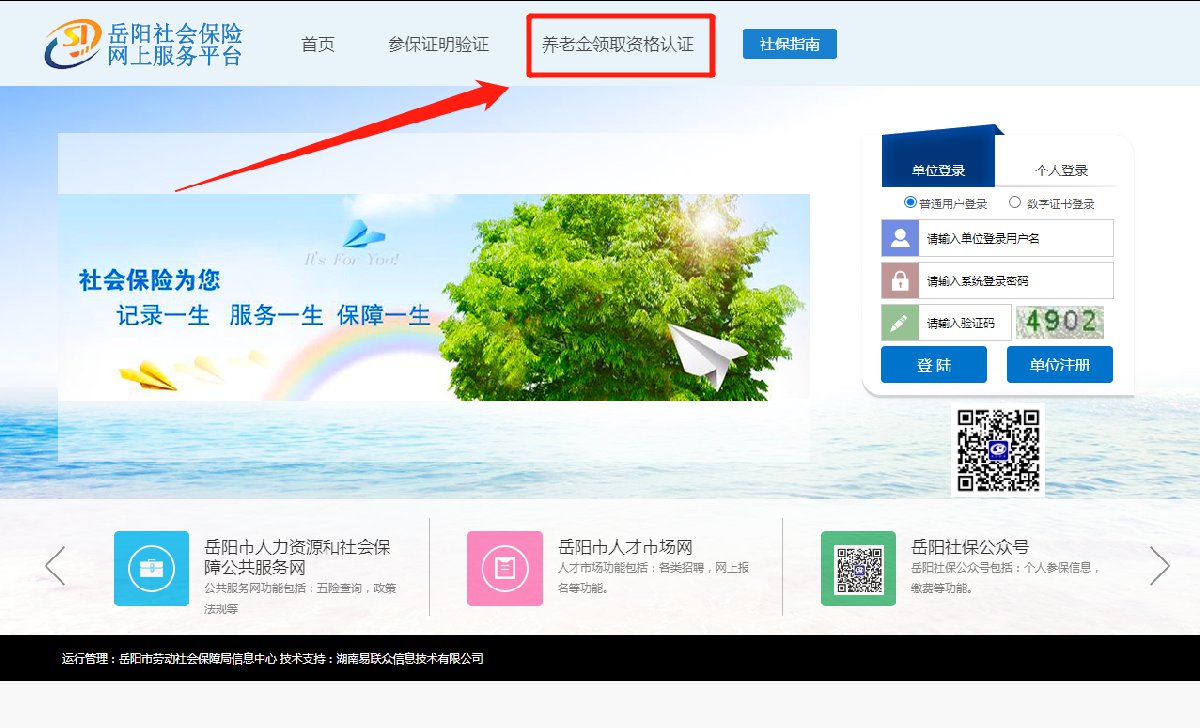Click the user avatar icon beside username field

[x=900, y=238]
